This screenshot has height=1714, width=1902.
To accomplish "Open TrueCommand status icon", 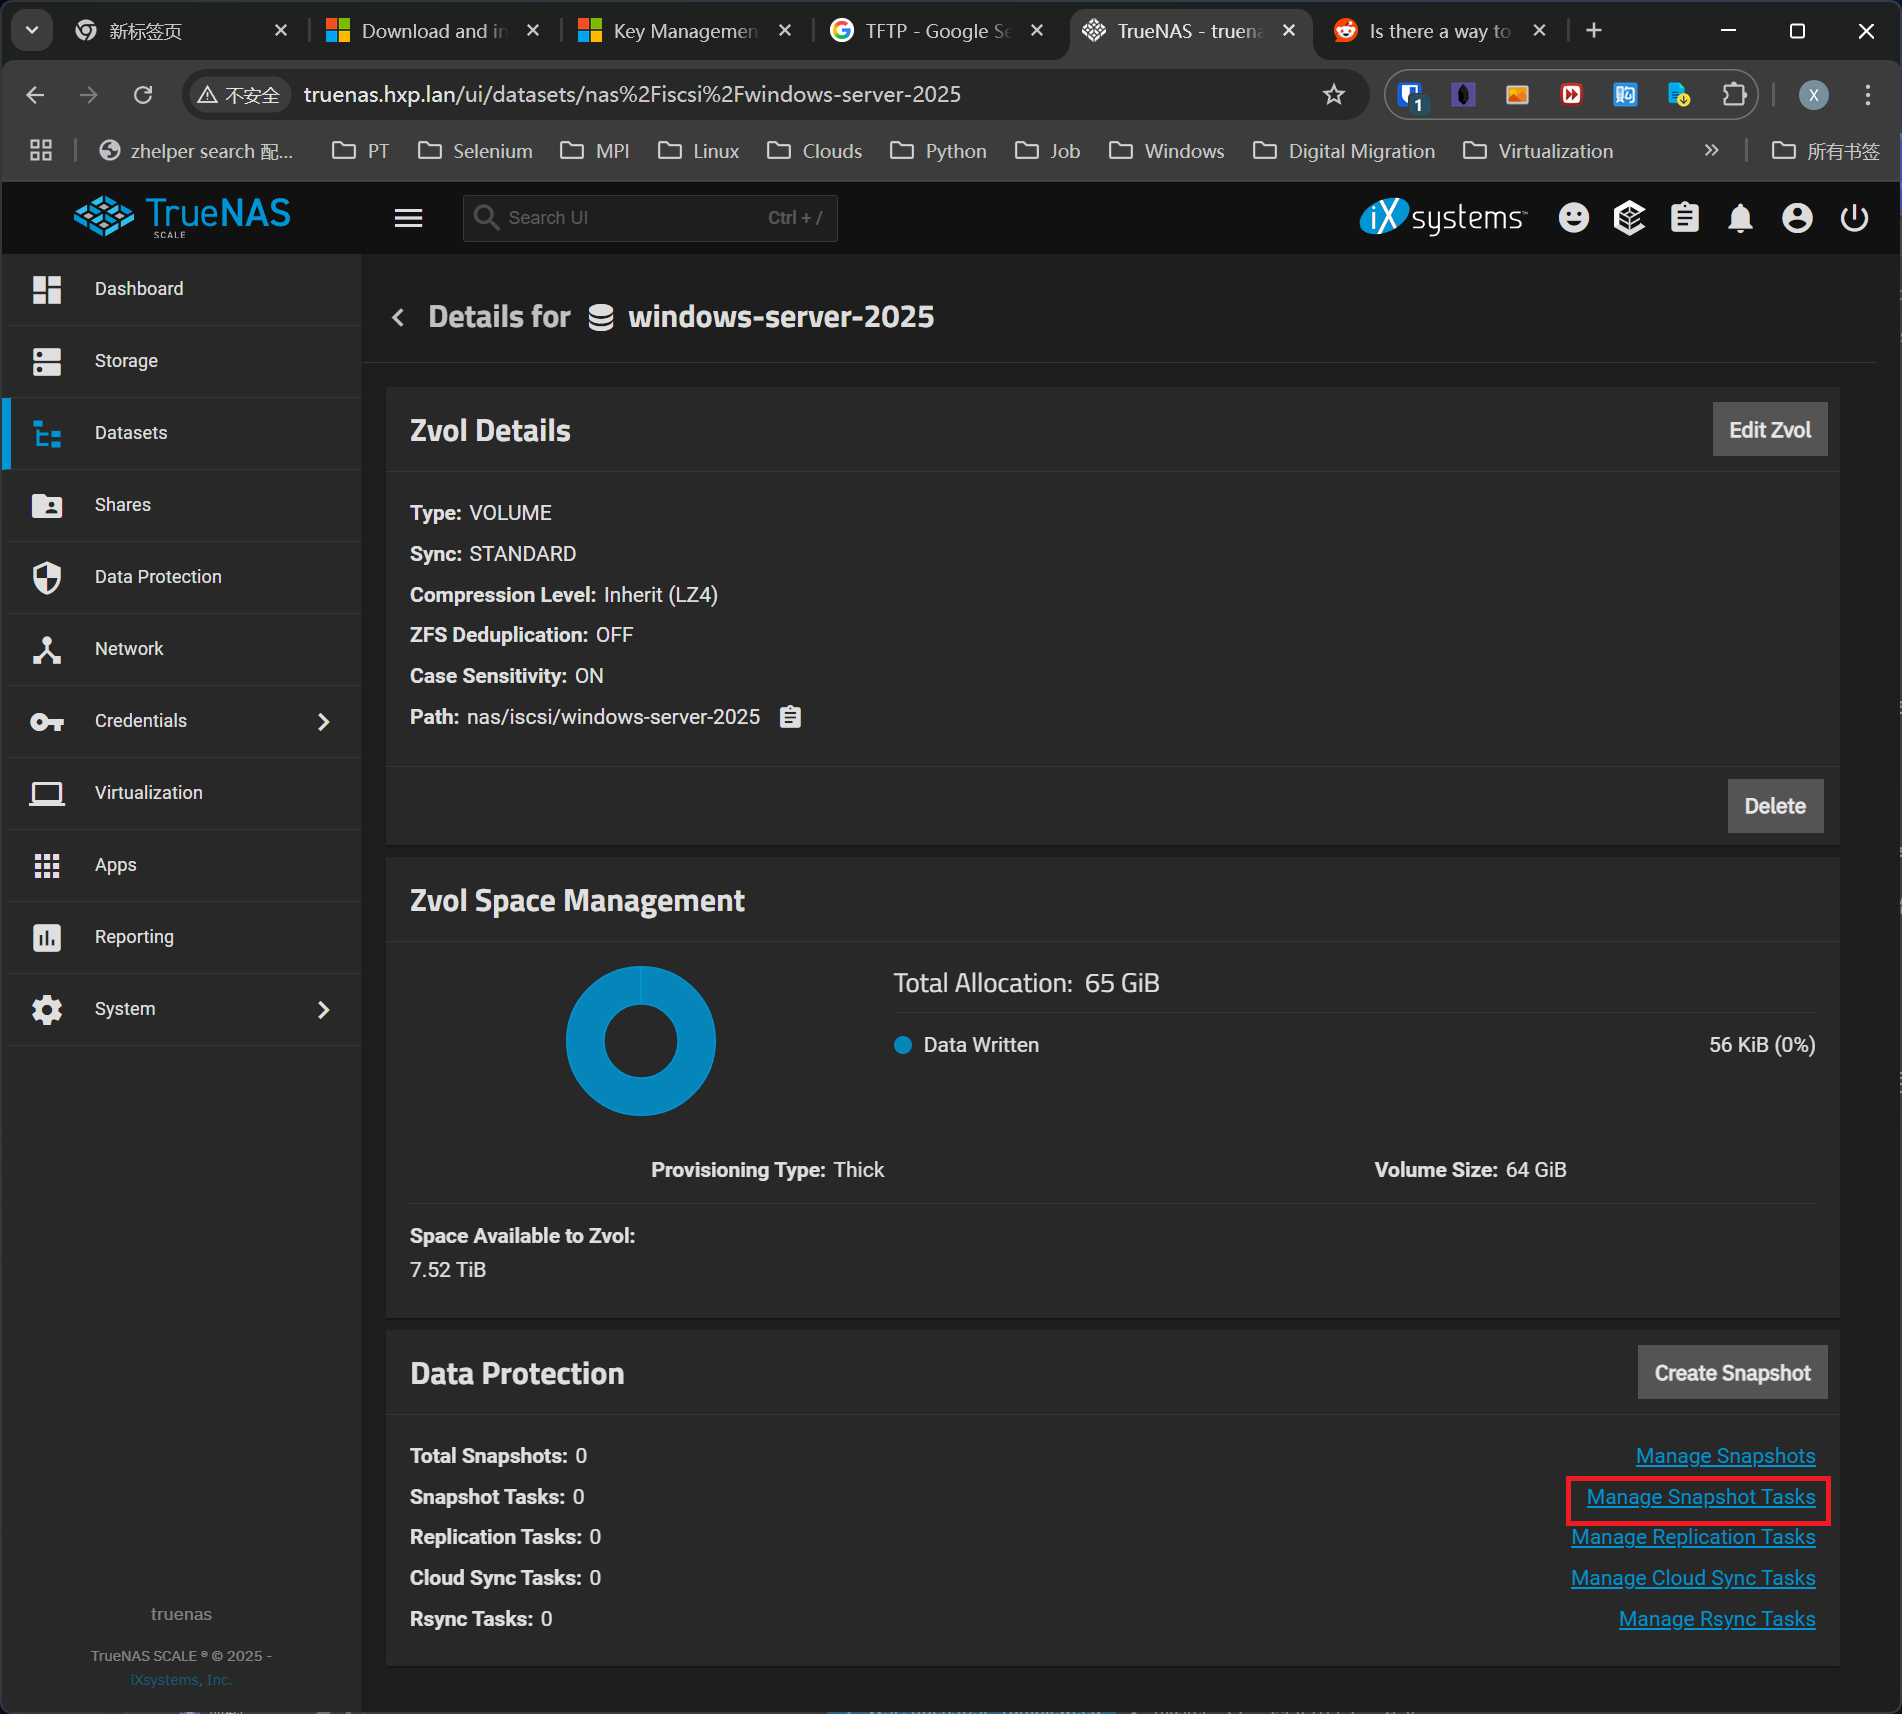I will (x=1629, y=218).
